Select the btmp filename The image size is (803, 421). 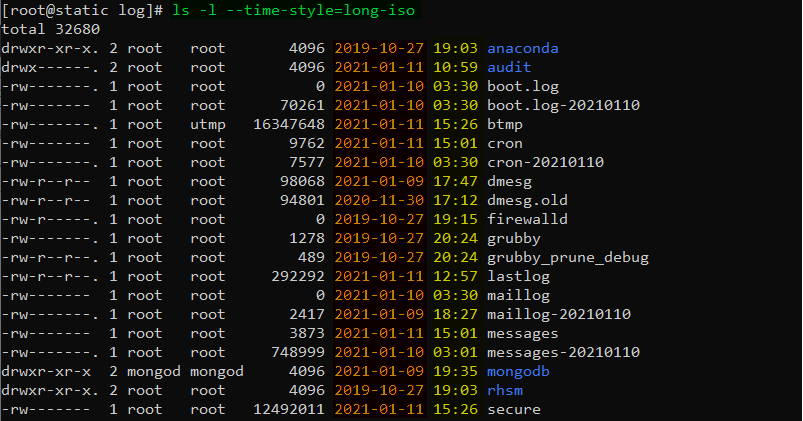pyautogui.click(x=505, y=125)
